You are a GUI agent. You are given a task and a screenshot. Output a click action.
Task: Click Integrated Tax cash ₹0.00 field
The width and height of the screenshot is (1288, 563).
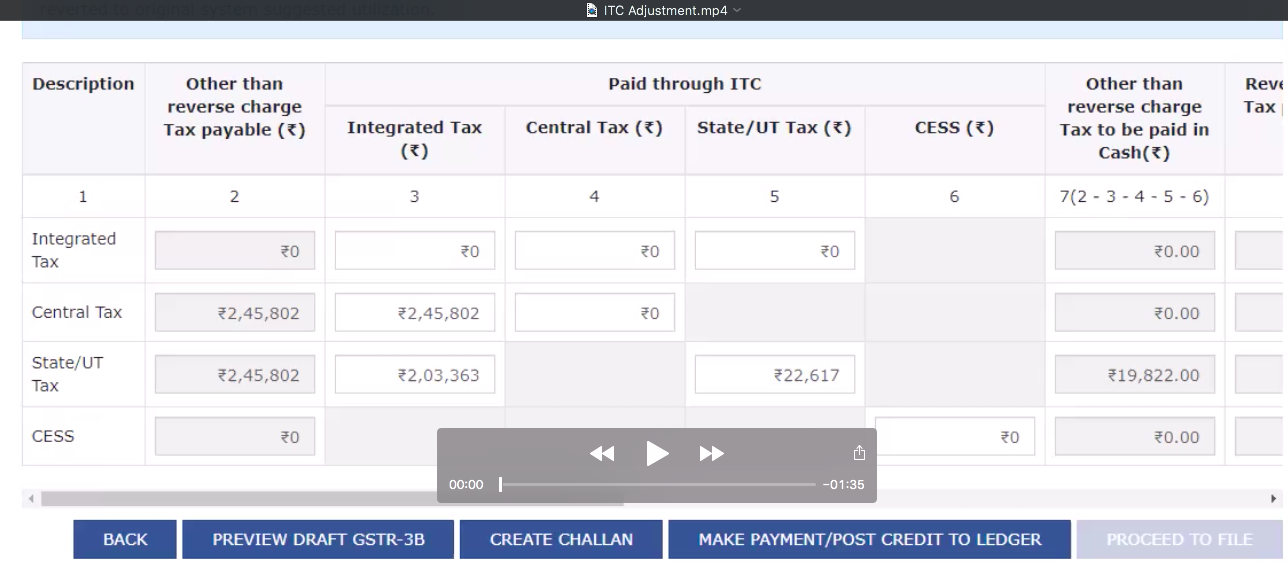(1135, 251)
